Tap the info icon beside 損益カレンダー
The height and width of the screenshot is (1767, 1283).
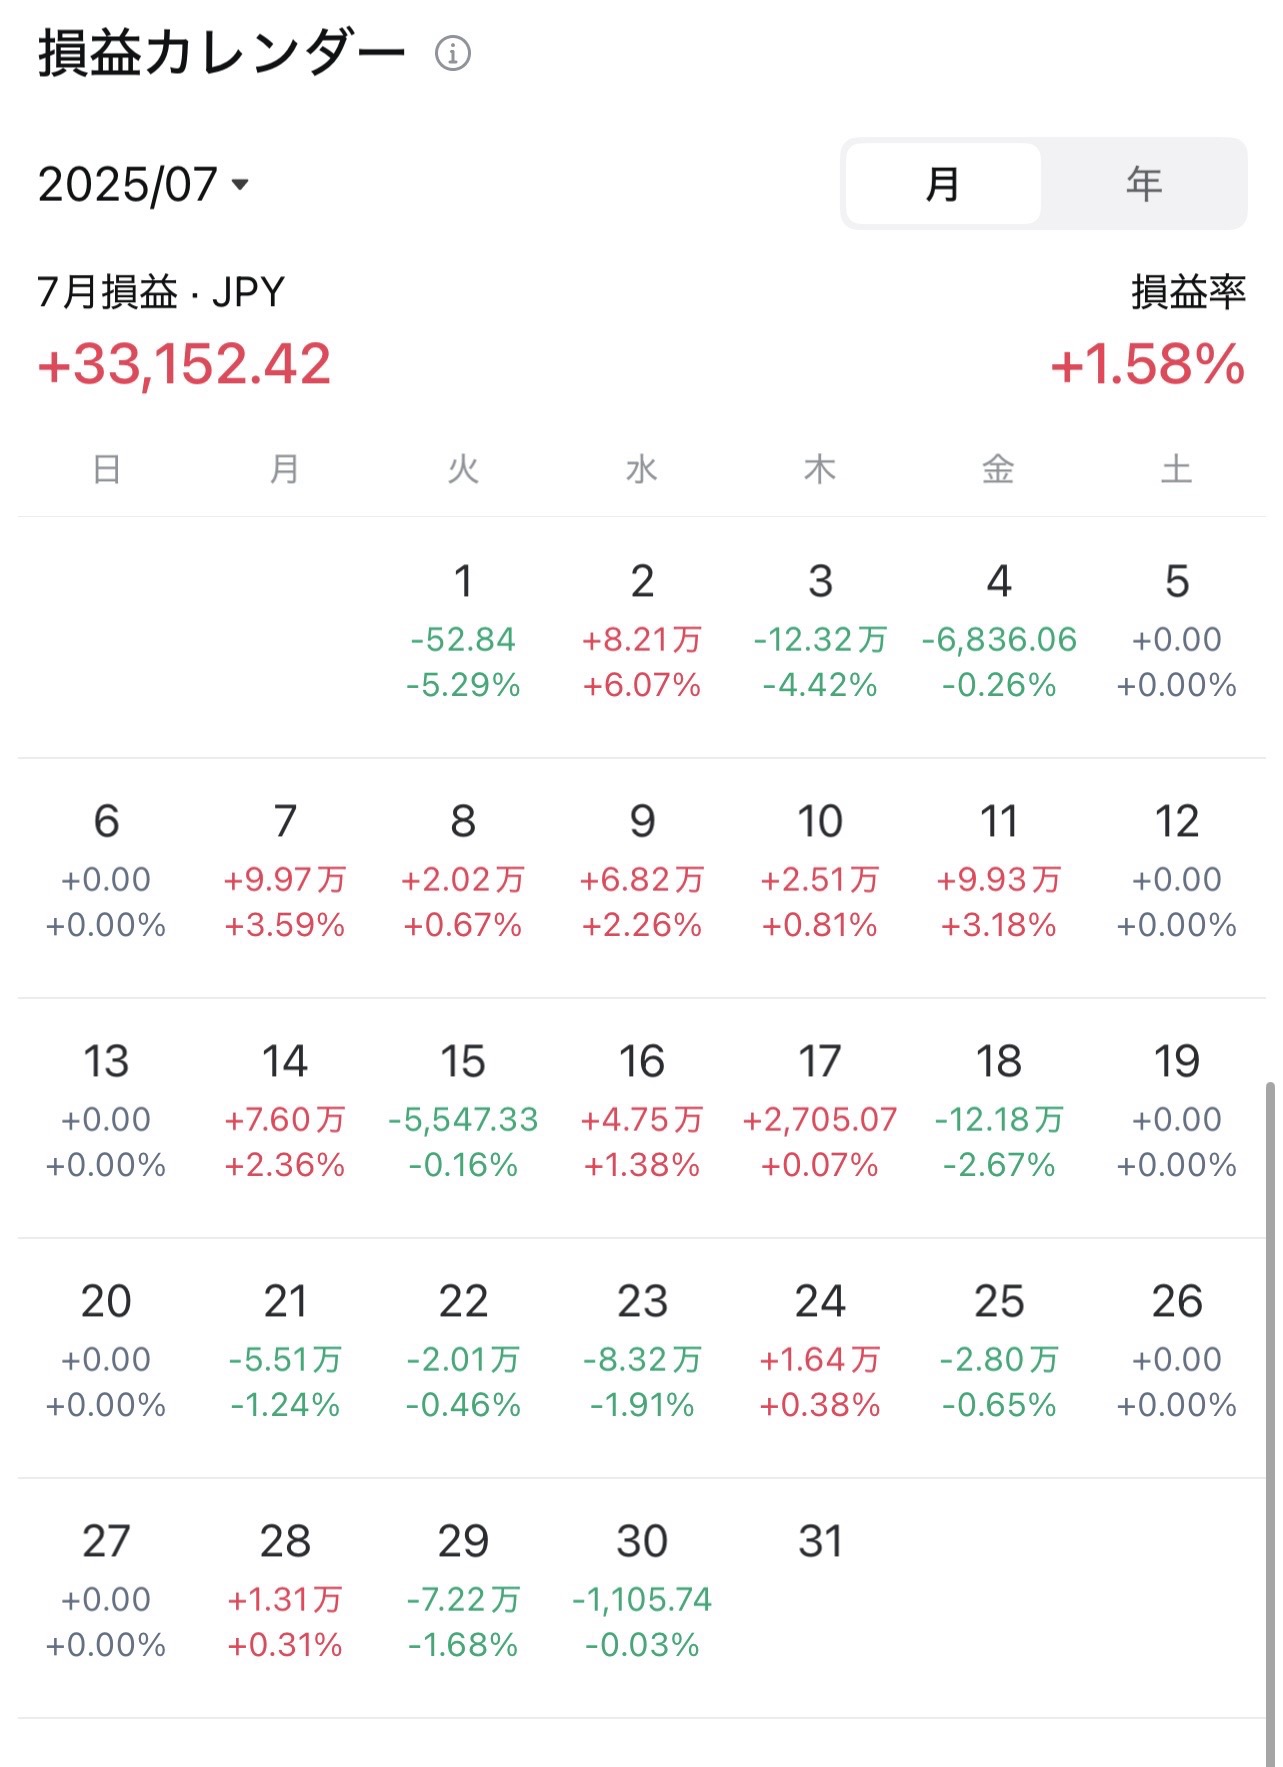453,53
